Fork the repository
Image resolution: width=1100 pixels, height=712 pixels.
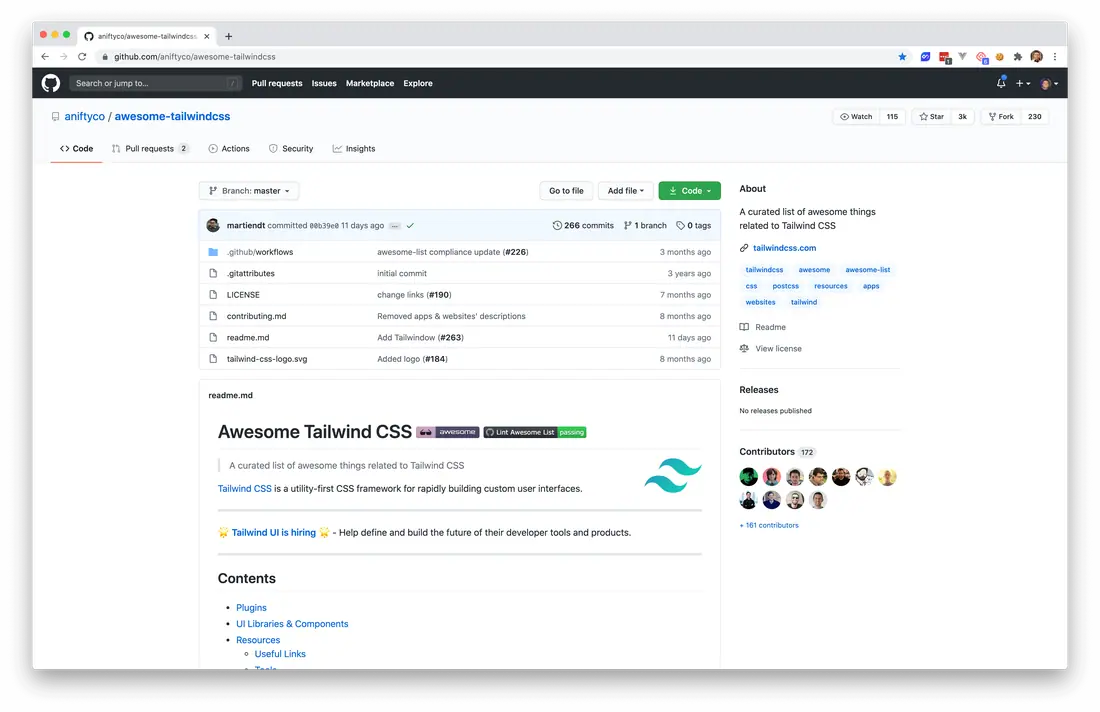(1001, 116)
